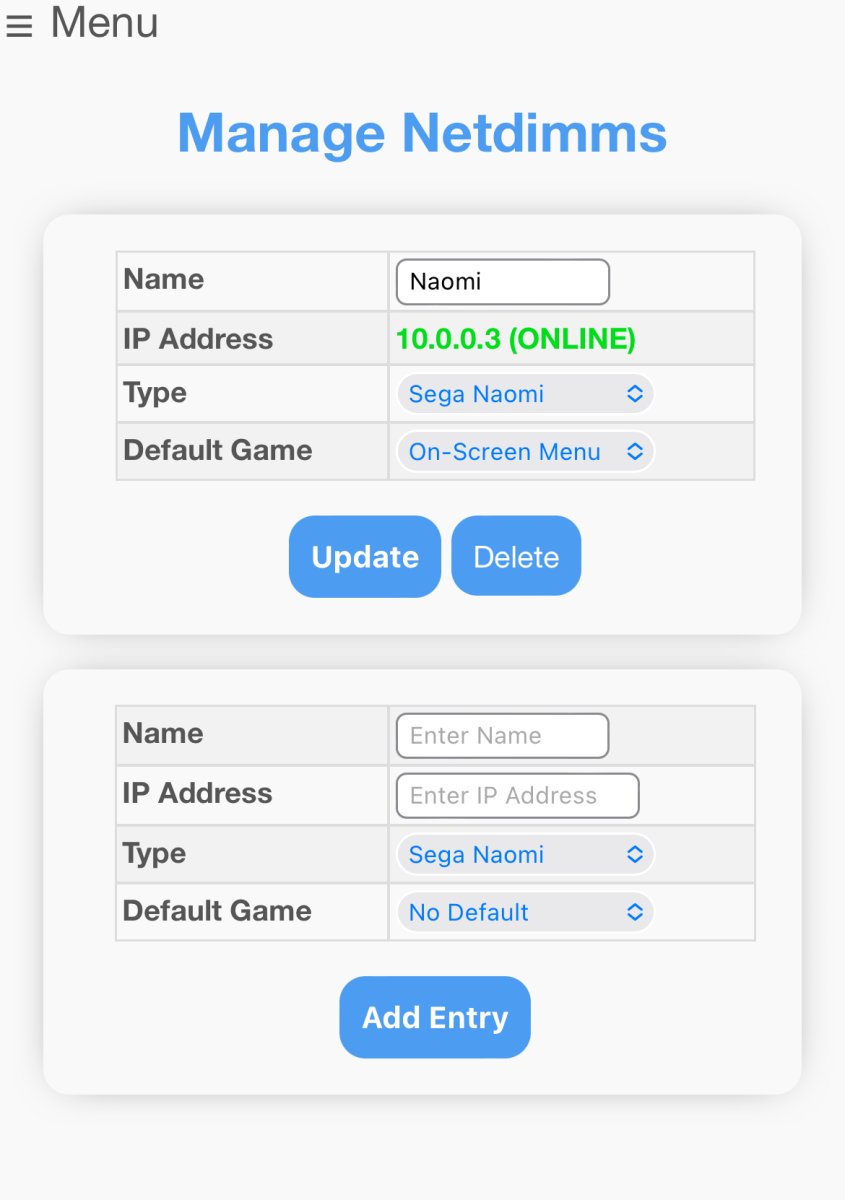Click the Manage Netdimms heading
The height and width of the screenshot is (1200, 845).
(422, 133)
